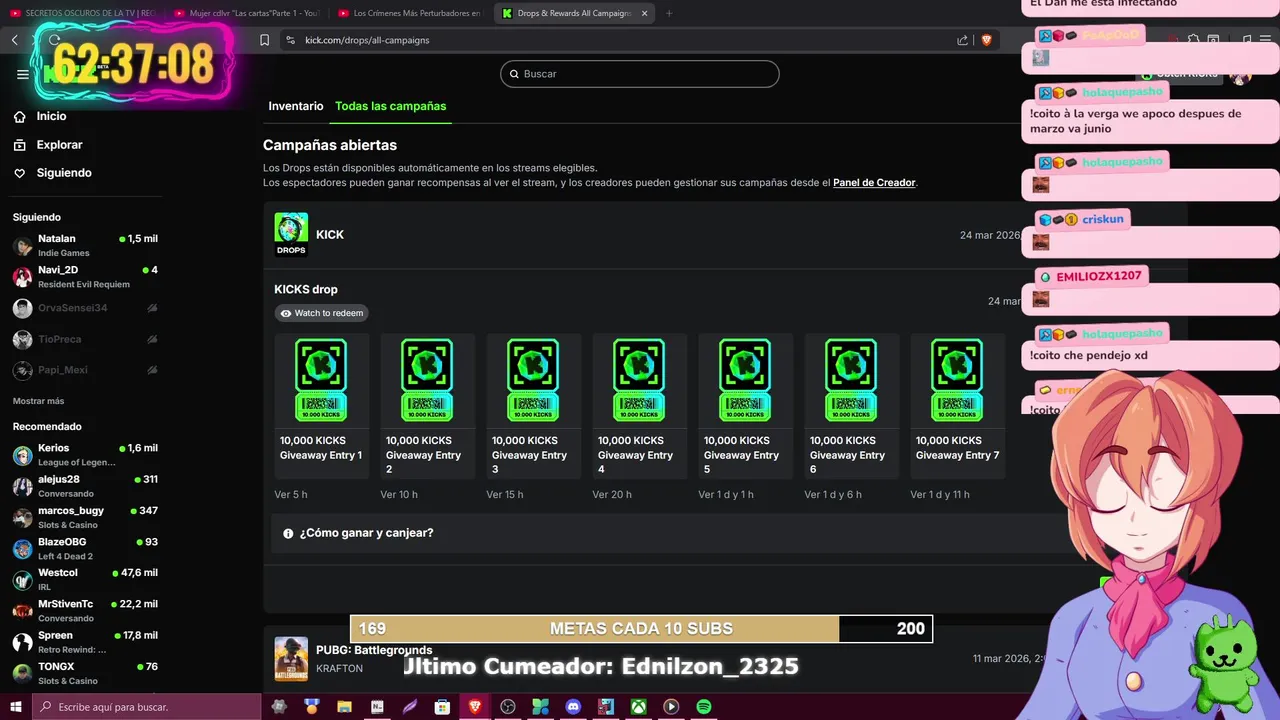The height and width of the screenshot is (720, 1280).
Task: Open recommended channel marcos_bugy
Action: click(x=85, y=517)
